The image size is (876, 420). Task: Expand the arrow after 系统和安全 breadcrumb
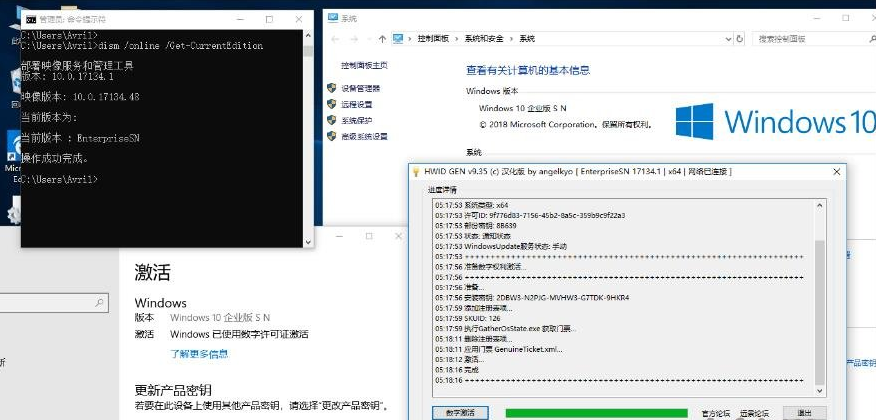click(x=511, y=39)
